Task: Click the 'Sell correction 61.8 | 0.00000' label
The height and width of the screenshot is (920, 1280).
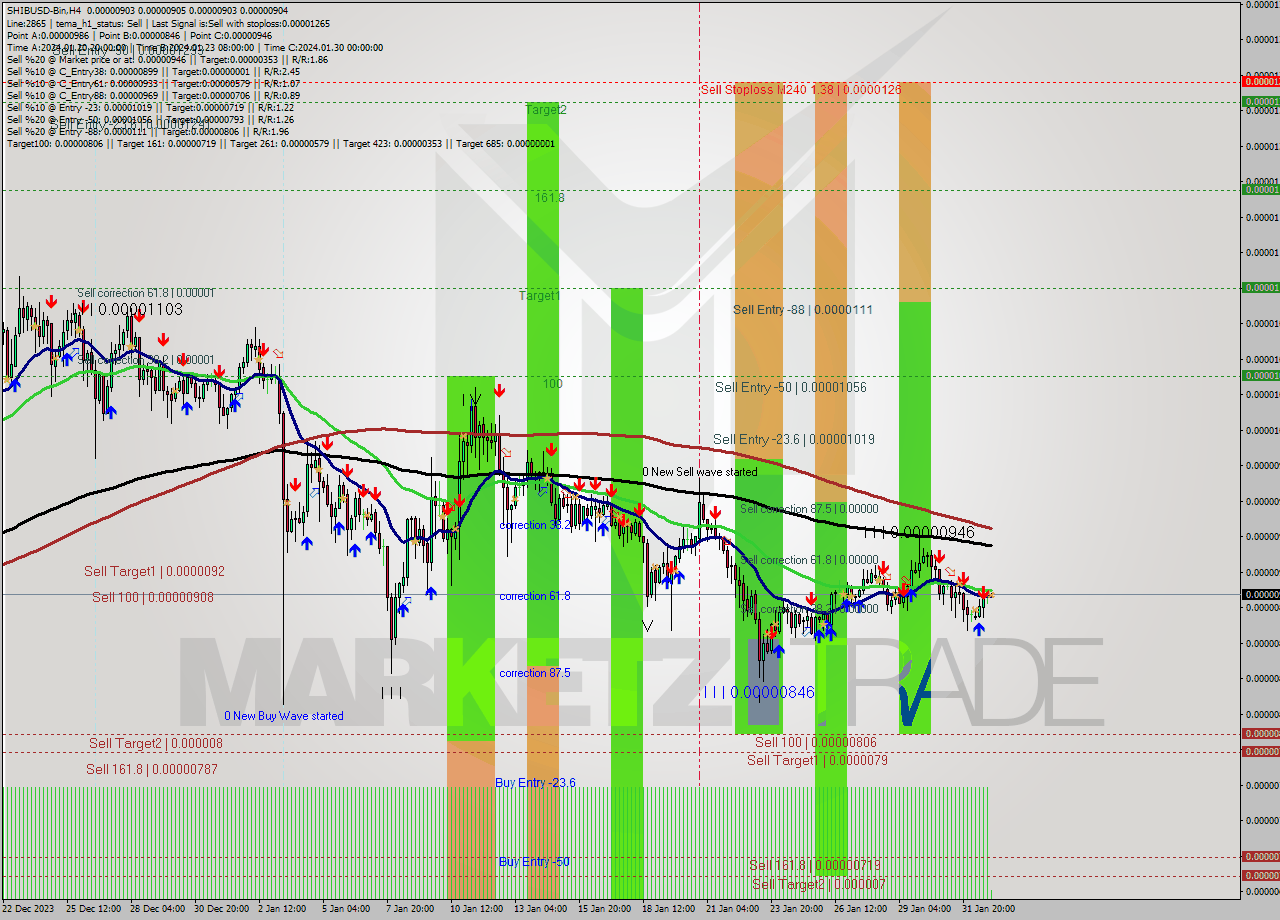Action: pyautogui.click(x=809, y=560)
